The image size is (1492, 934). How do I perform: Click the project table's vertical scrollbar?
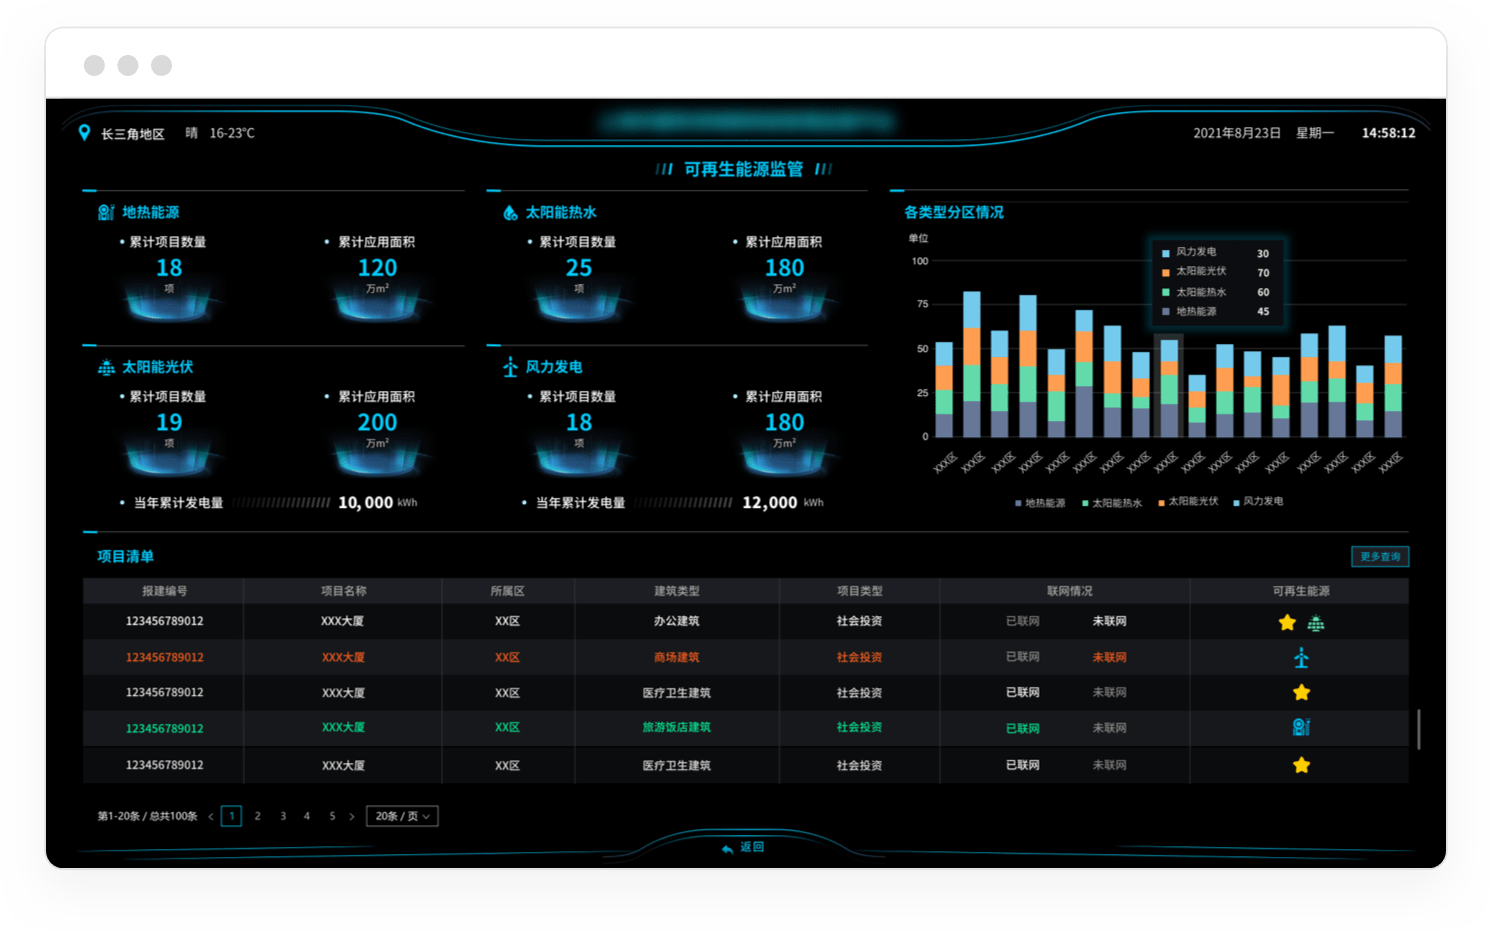pos(1418,729)
